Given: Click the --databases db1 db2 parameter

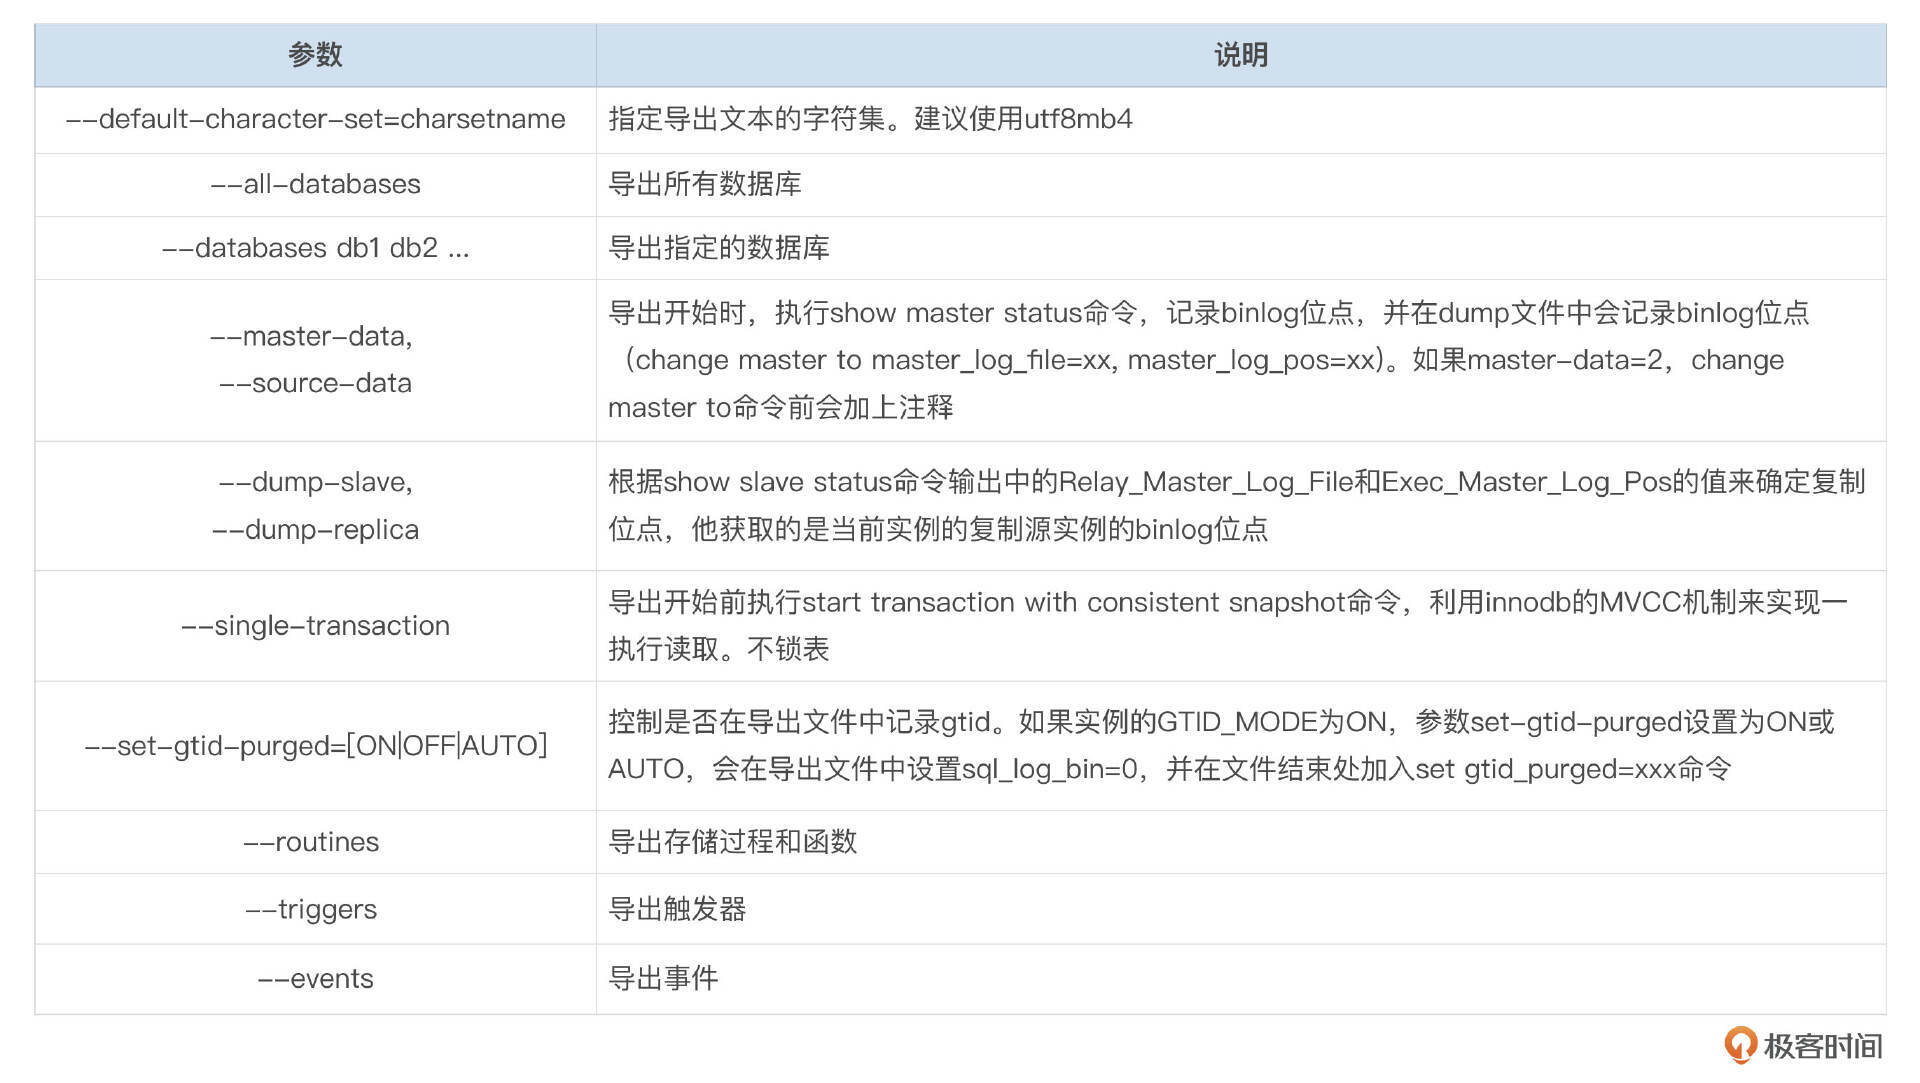Looking at the screenshot, I should click(x=315, y=248).
